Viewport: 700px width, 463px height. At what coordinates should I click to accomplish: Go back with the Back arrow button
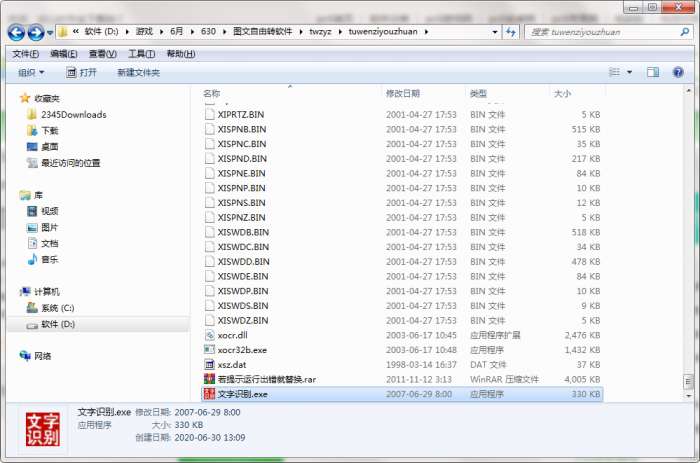(x=16, y=33)
